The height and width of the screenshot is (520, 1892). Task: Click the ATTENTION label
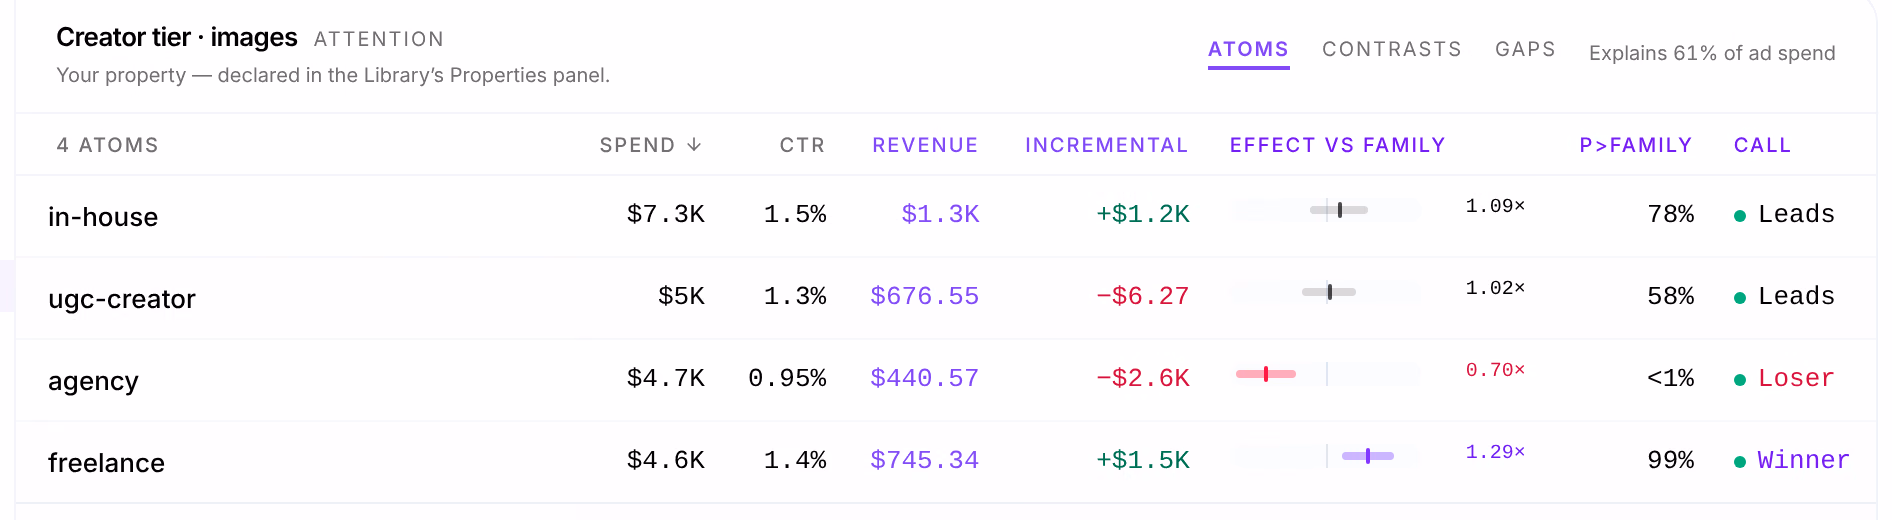pyautogui.click(x=379, y=40)
